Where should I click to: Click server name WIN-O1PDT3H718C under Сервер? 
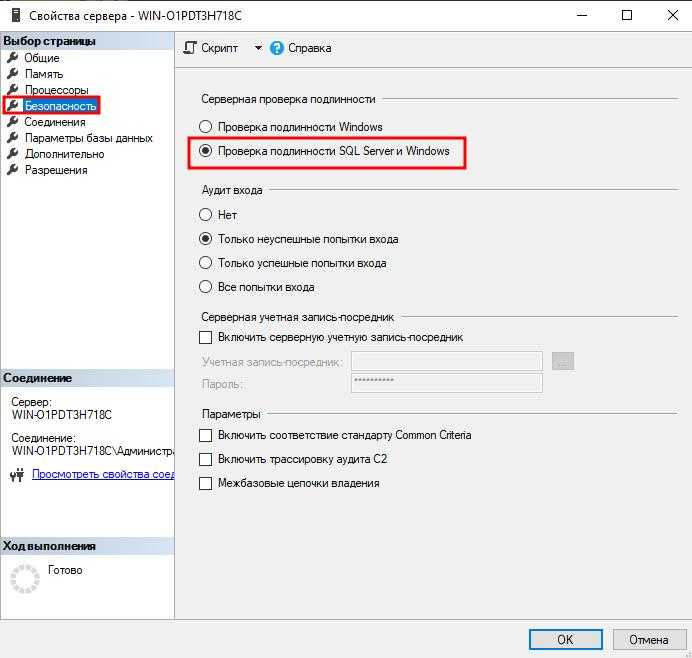[x=62, y=415]
